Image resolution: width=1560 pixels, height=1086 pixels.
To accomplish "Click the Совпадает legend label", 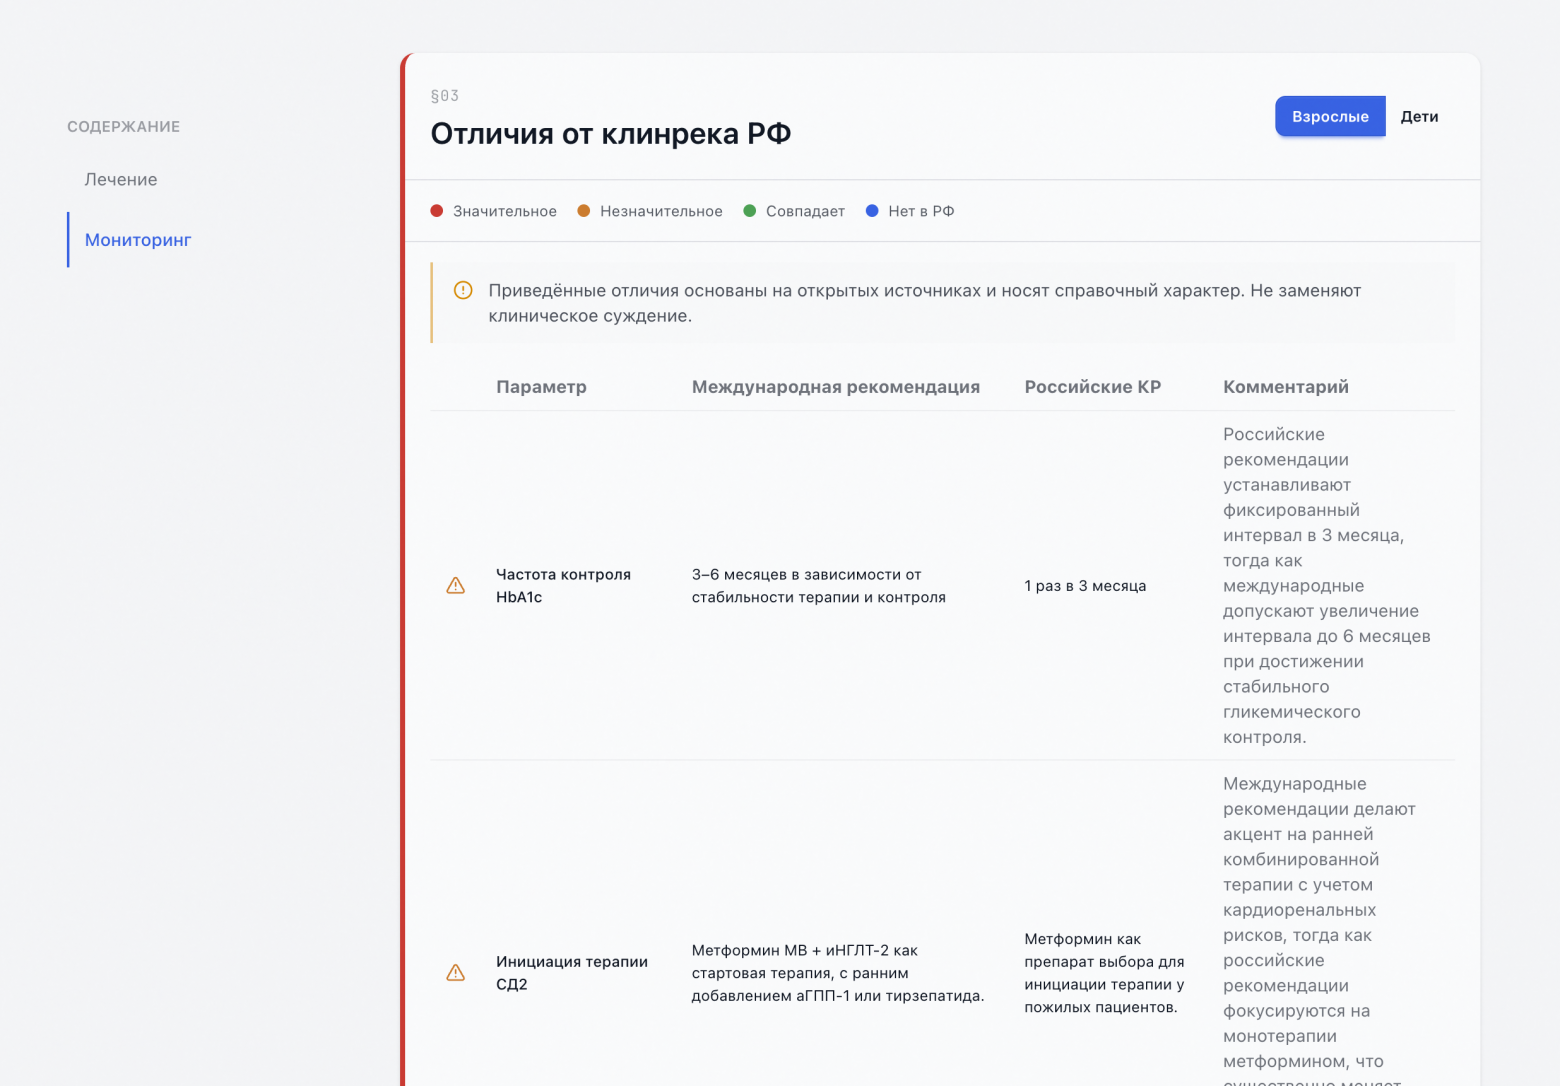I will tap(805, 211).
